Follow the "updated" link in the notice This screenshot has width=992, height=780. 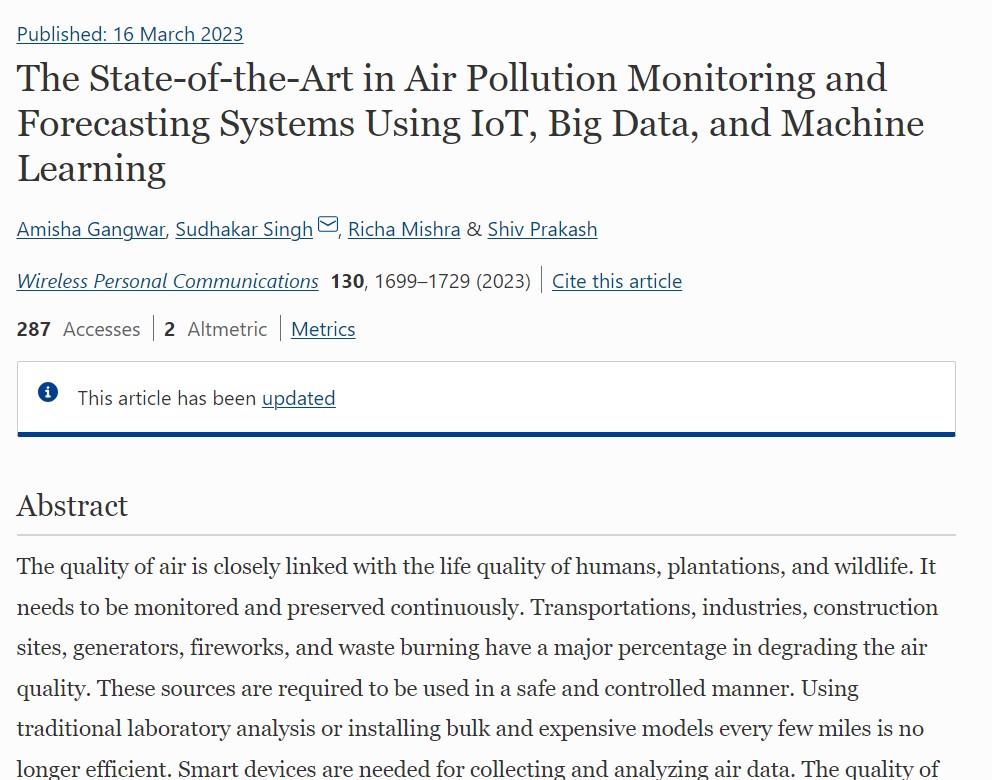pos(298,398)
